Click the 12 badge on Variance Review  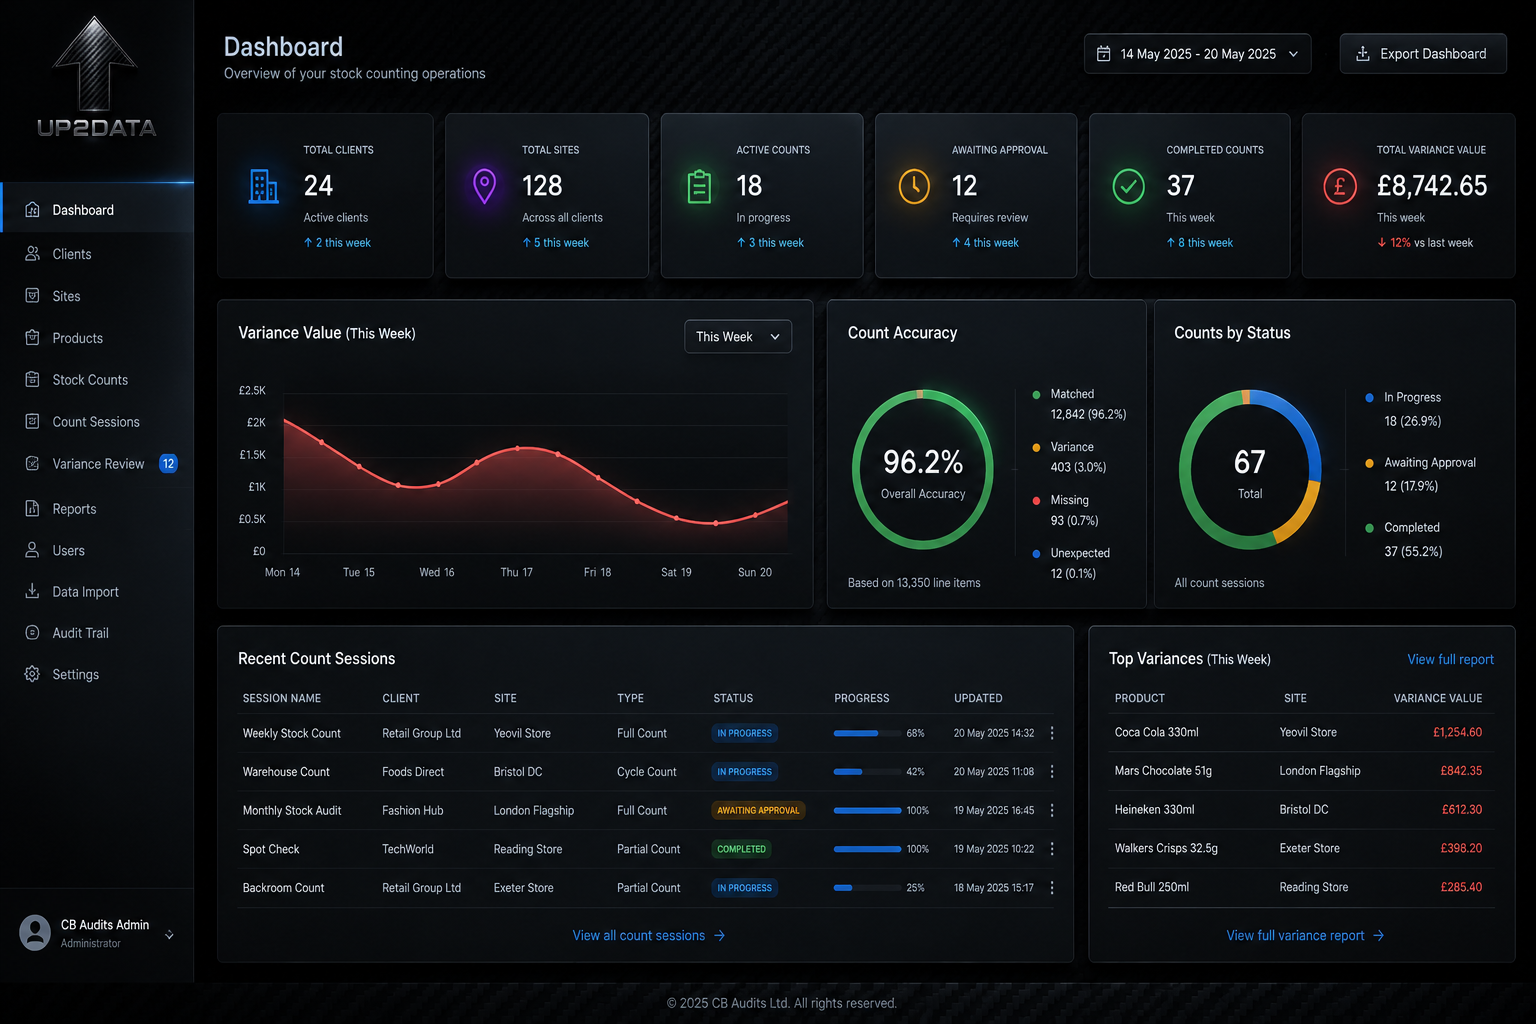168,464
